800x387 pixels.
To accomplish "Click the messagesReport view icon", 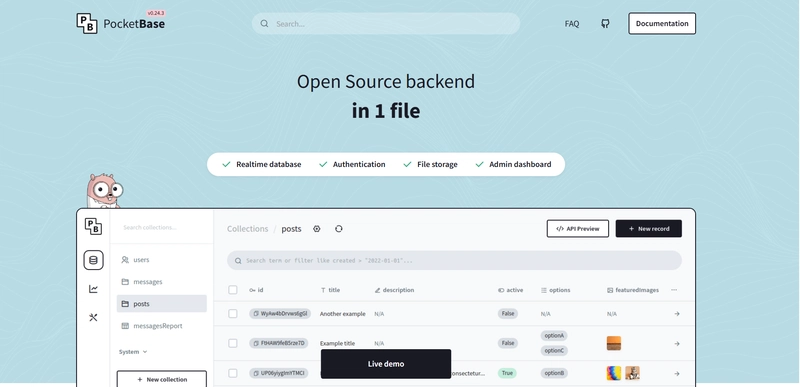I will click(125, 326).
